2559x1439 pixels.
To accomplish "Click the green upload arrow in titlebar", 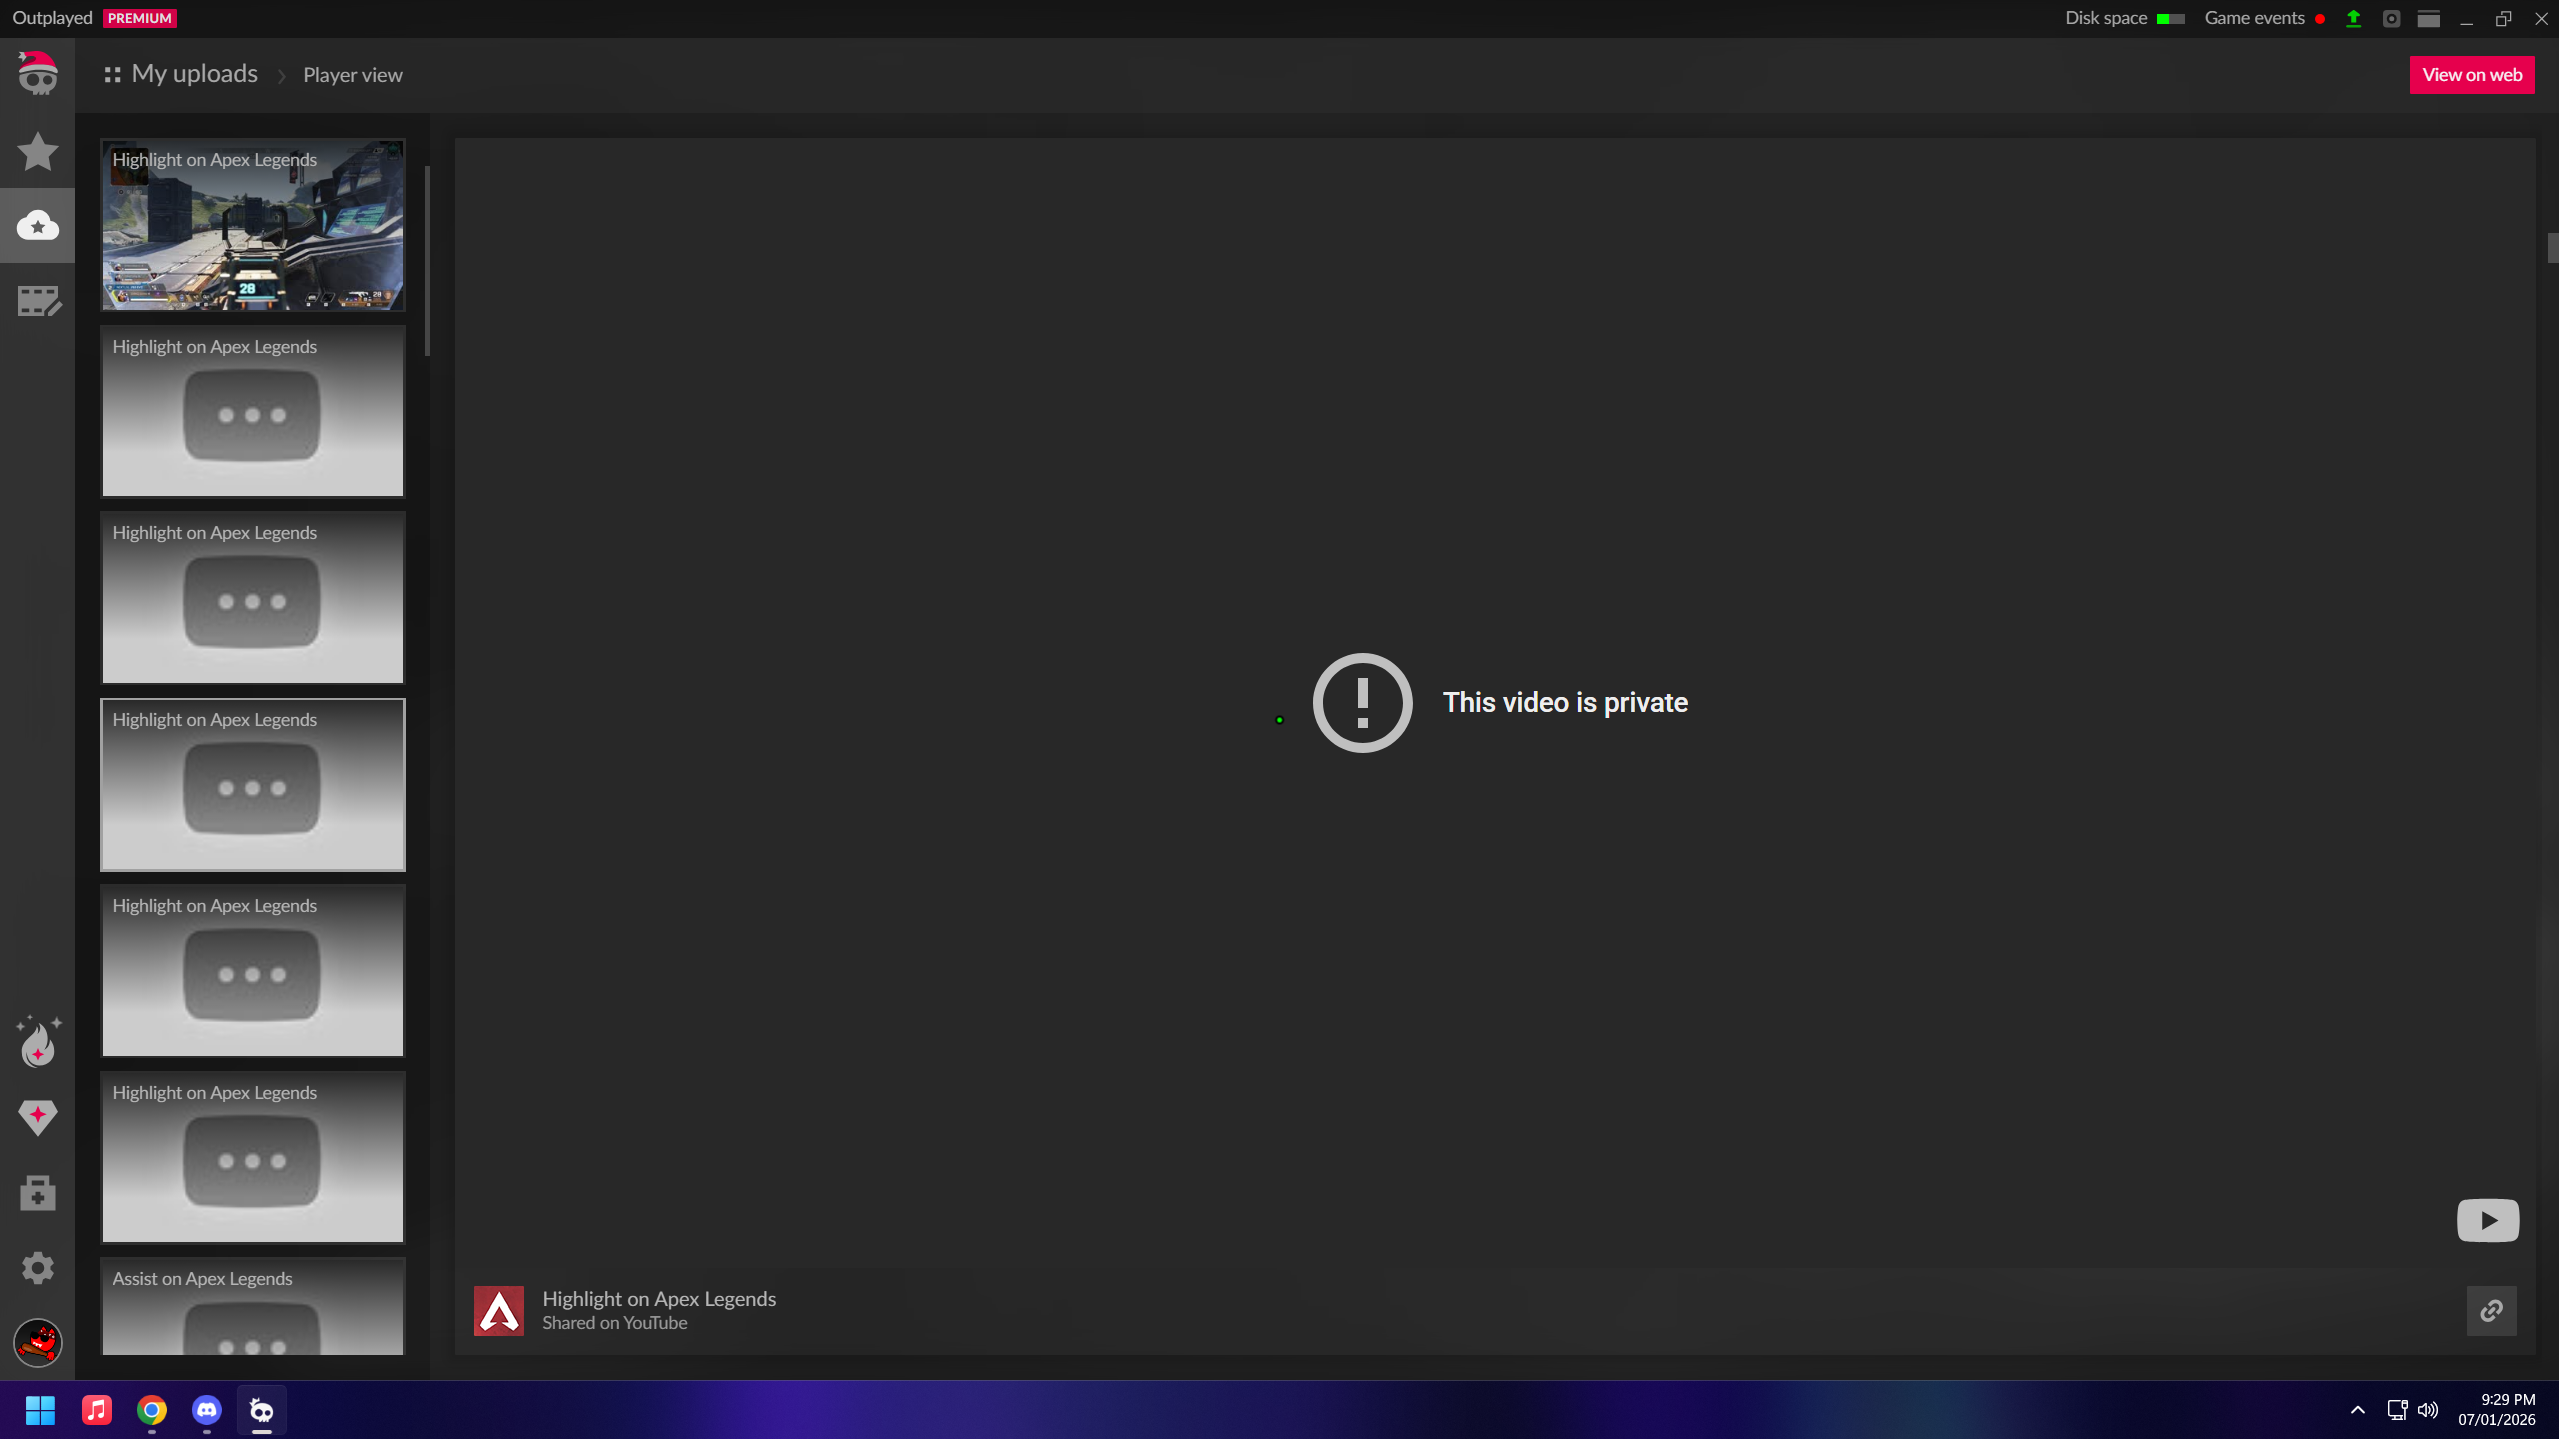I will [2353, 19].
